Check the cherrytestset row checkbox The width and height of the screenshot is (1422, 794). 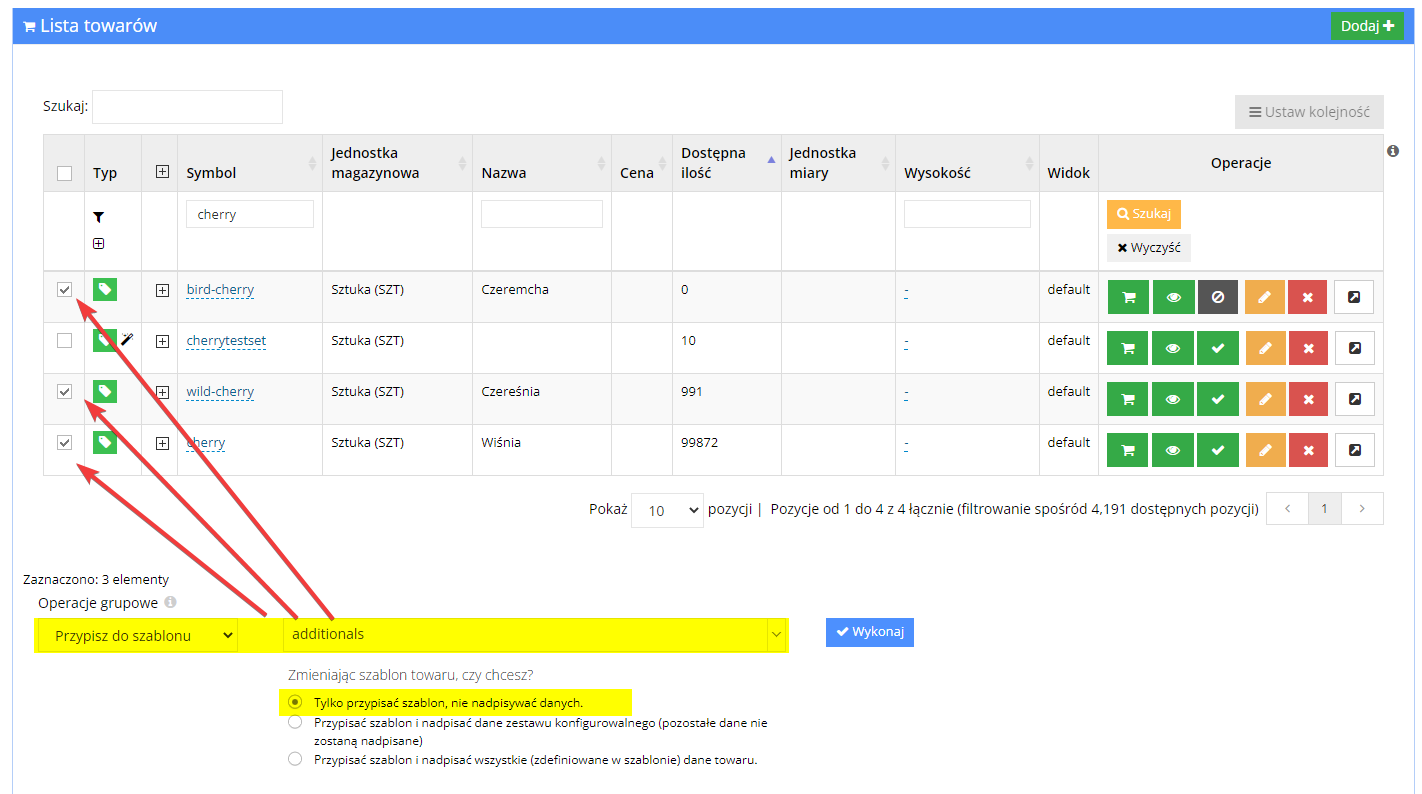point(65,340)
